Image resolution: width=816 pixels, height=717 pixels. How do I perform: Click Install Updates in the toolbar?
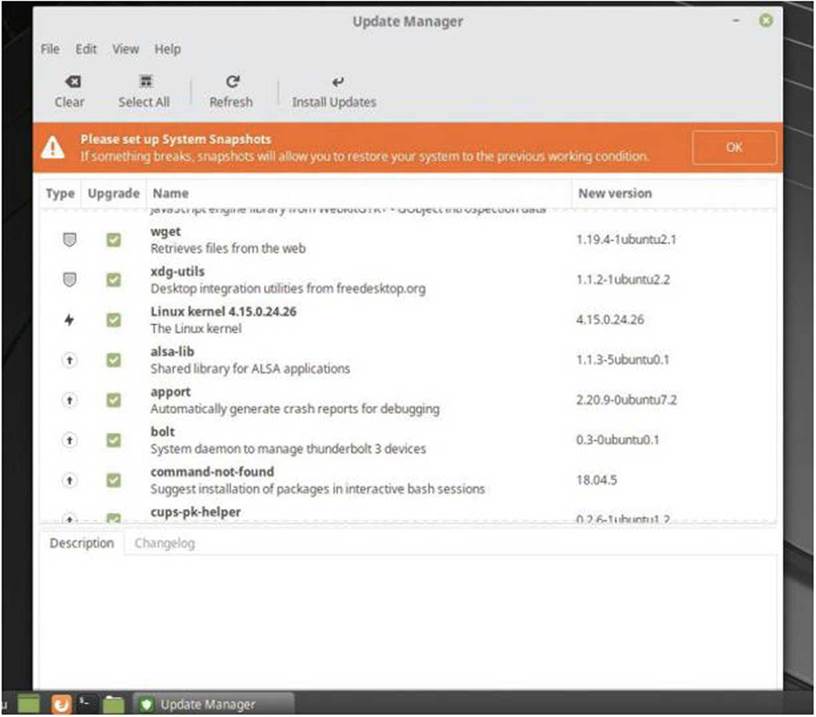click(334, 92)
